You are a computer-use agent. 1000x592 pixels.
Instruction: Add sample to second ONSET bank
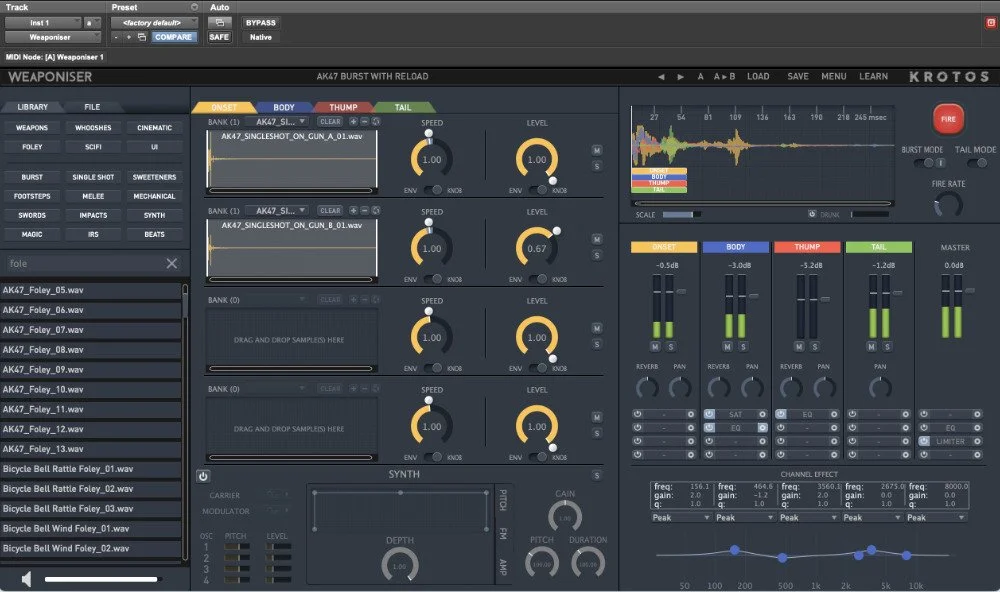tap(353, 211)
